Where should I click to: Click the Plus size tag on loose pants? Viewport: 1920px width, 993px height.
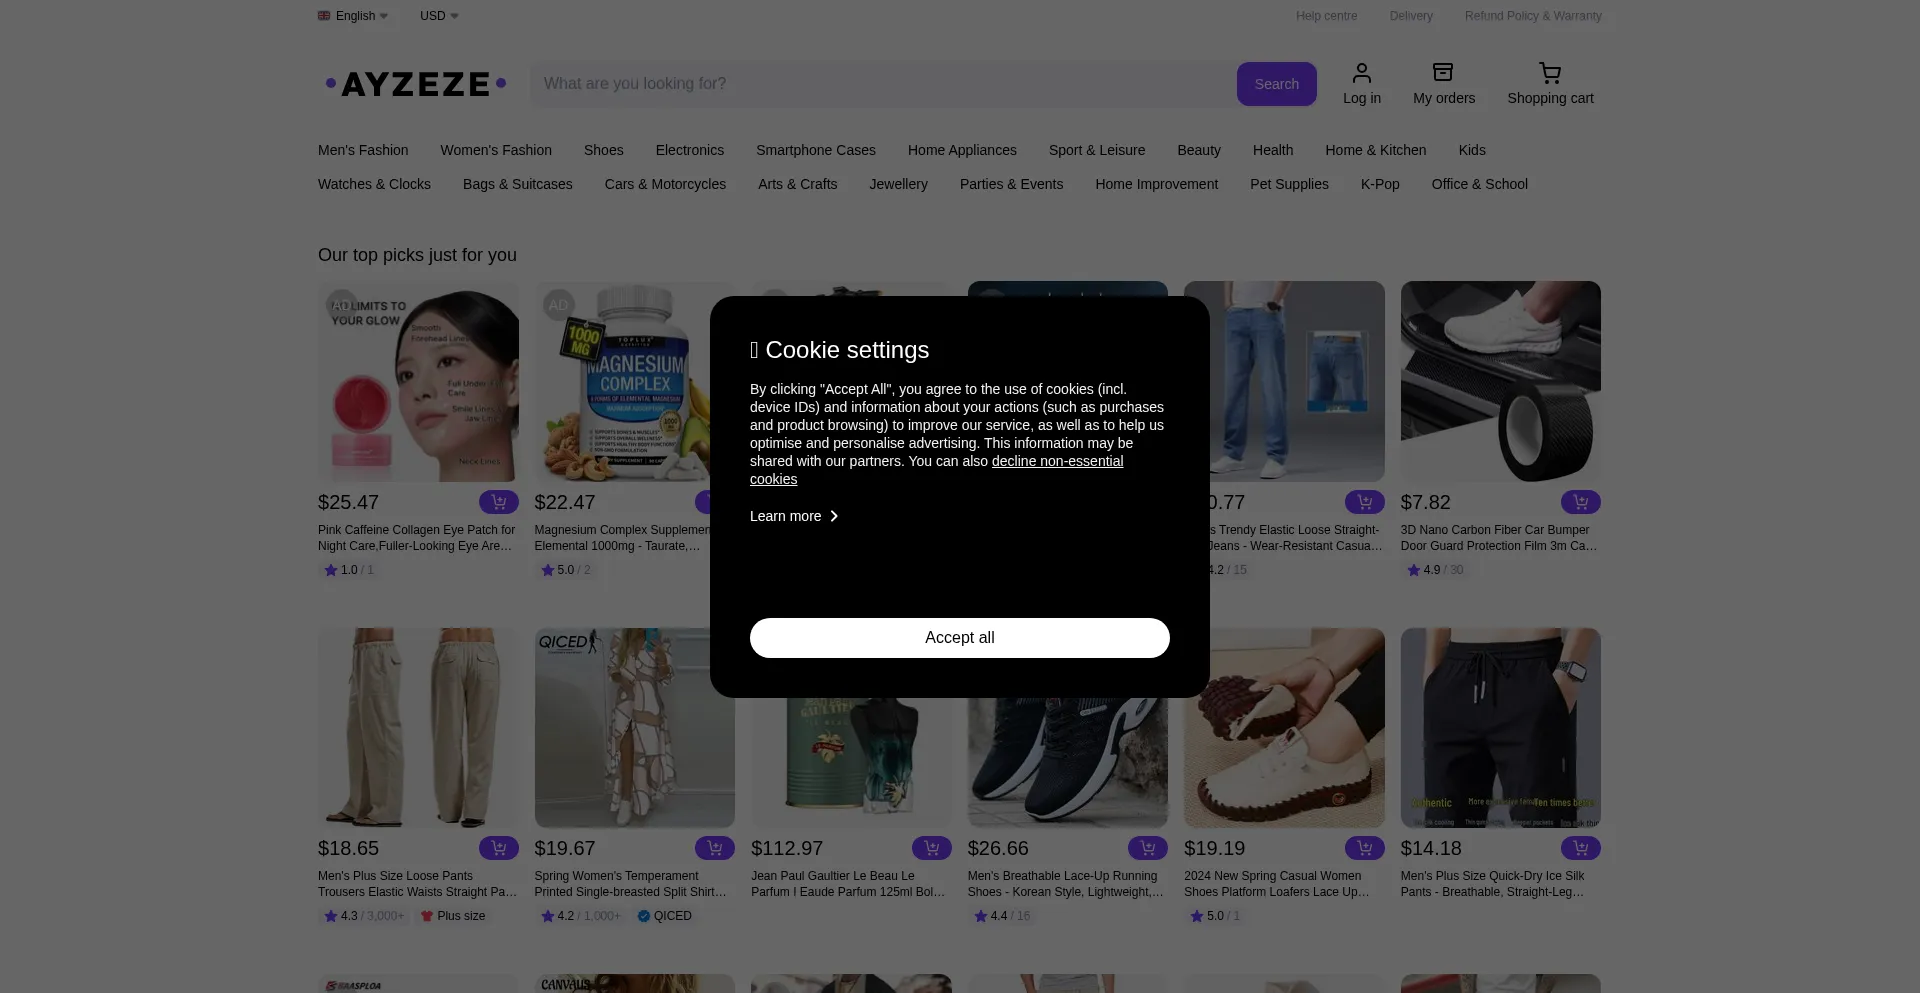coord(453,916)
